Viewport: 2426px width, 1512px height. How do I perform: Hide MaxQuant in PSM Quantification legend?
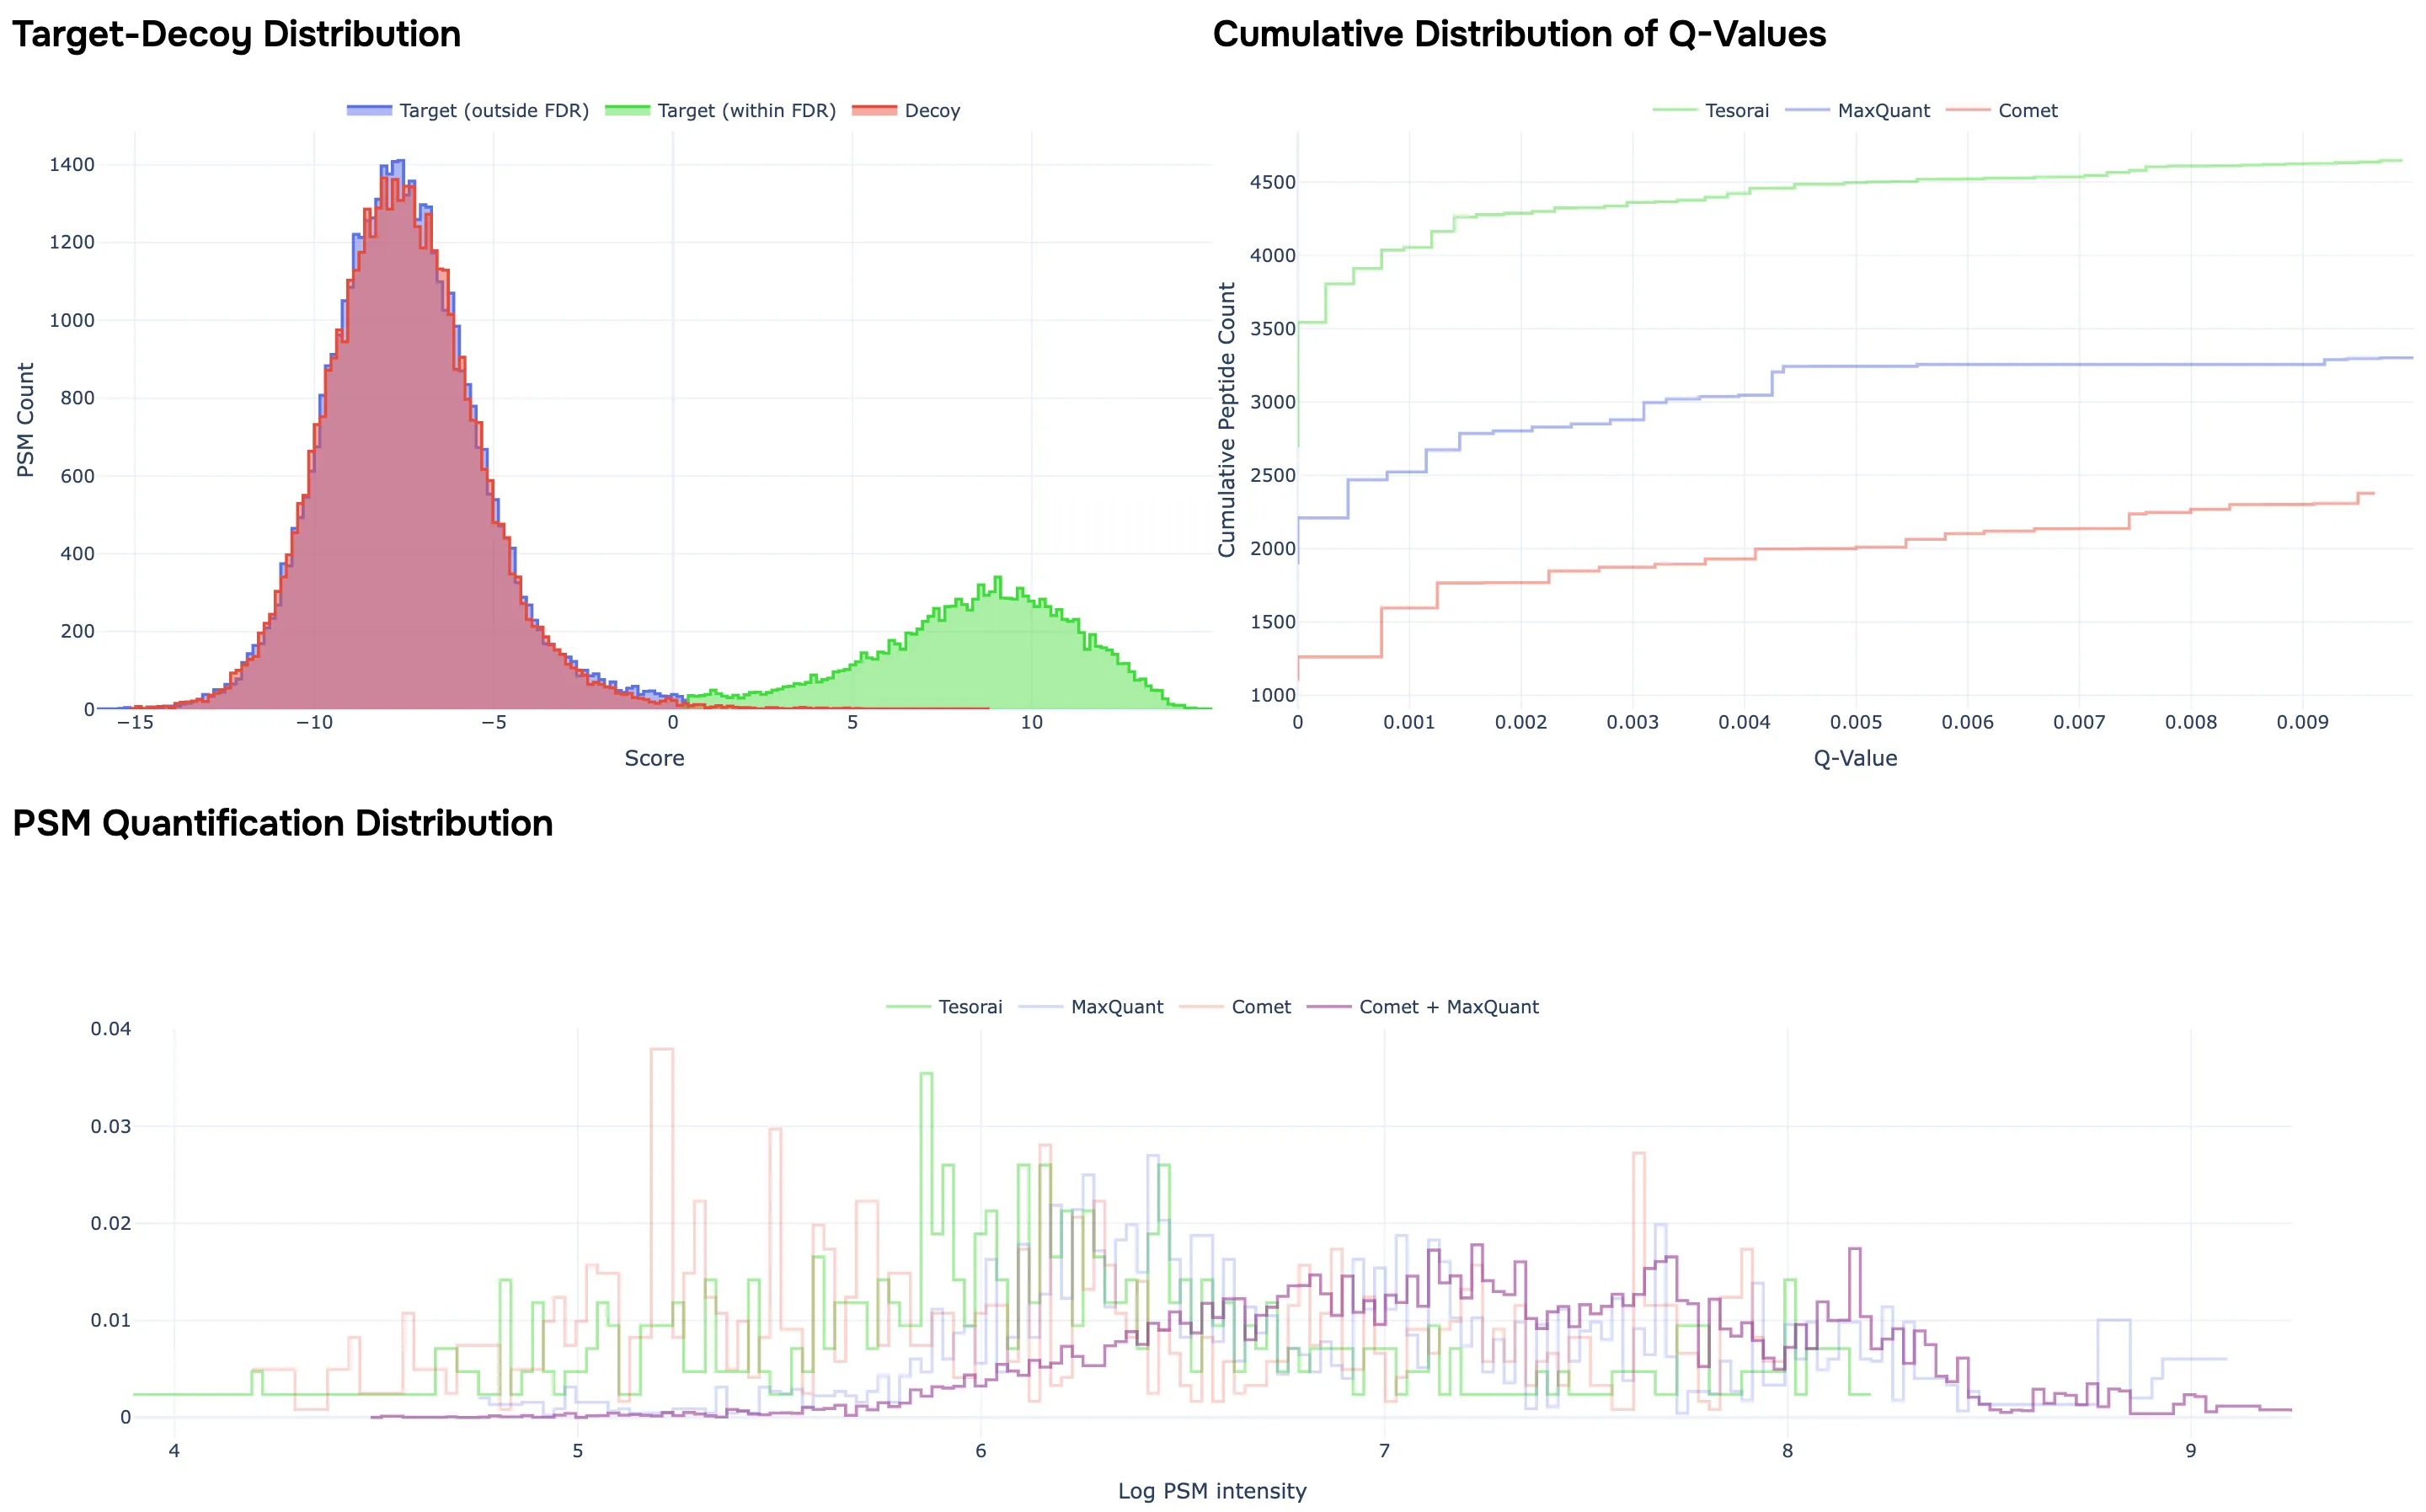[x=1118, y=1007]
